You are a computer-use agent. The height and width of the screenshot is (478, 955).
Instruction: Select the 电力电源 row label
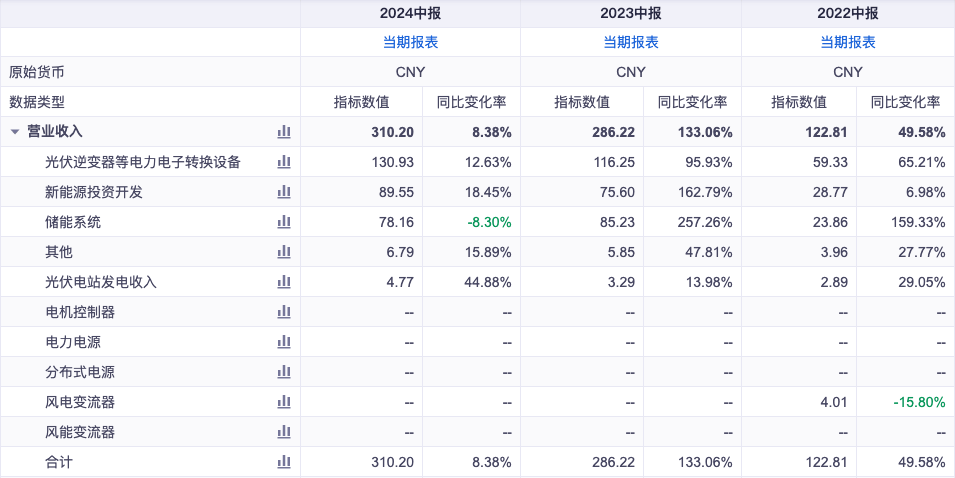(73, 342)
